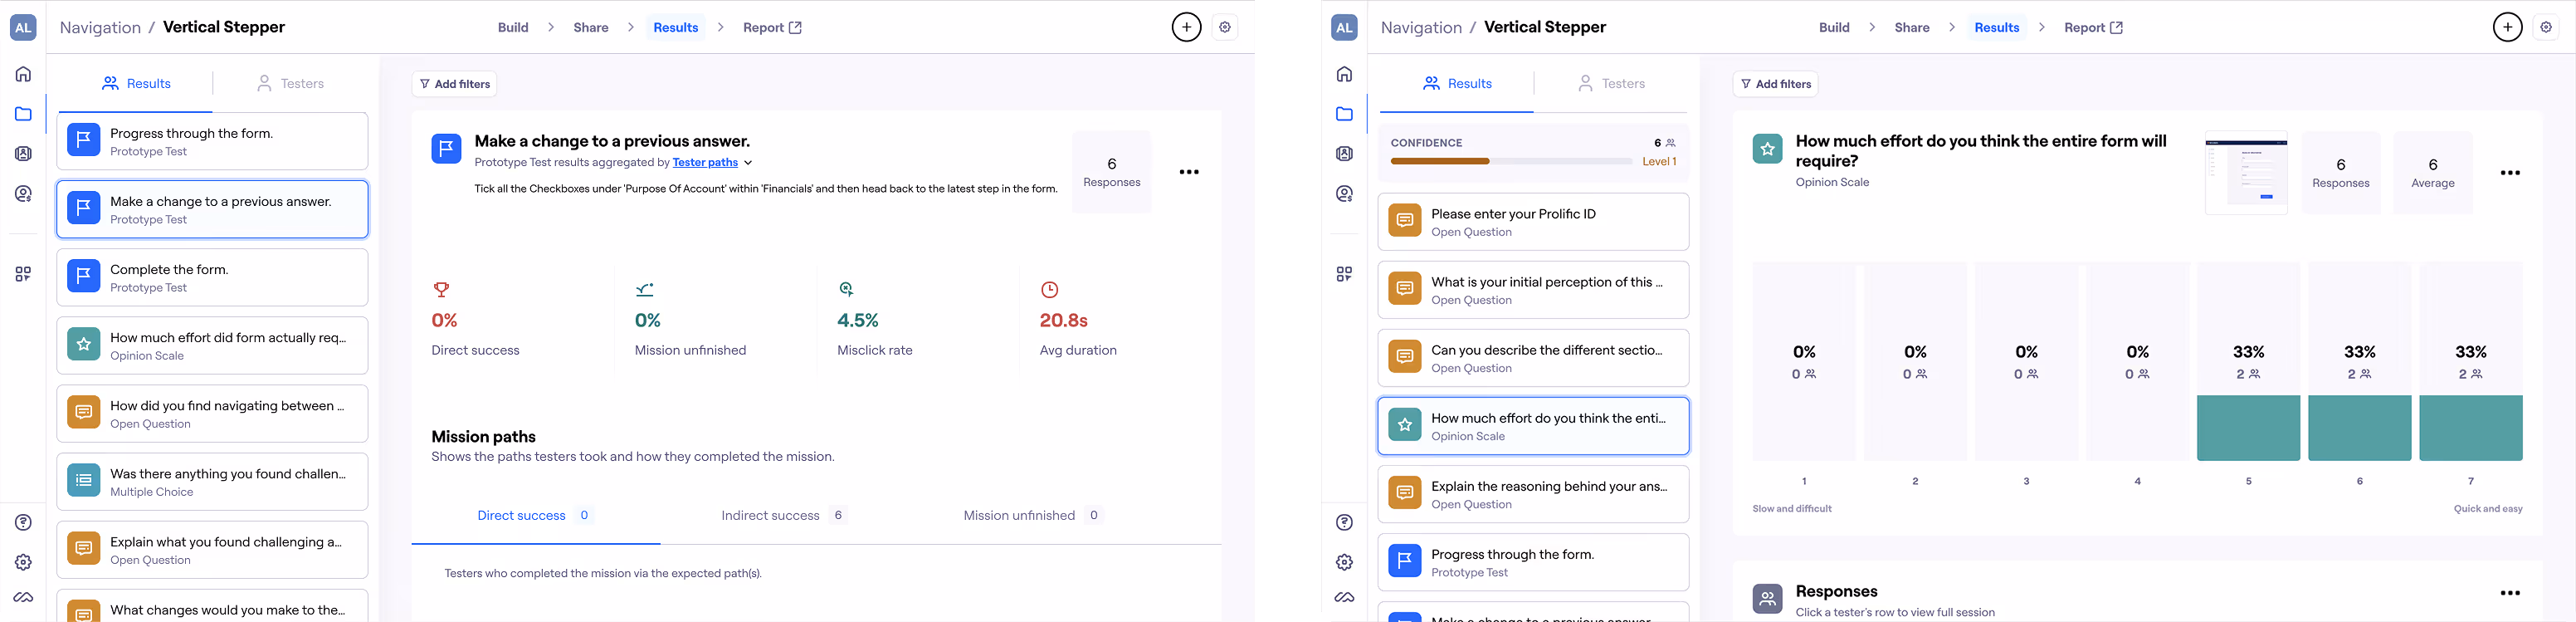The height and width of the screenshot is (622, 2576).
Task: Open user-dollar icon in left window sidebar
Action: [23, 194]
